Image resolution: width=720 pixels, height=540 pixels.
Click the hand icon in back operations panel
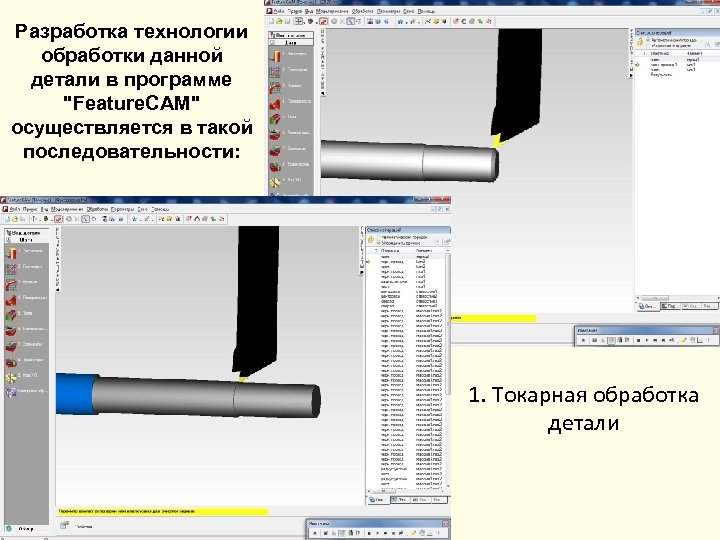coord(640,43)
